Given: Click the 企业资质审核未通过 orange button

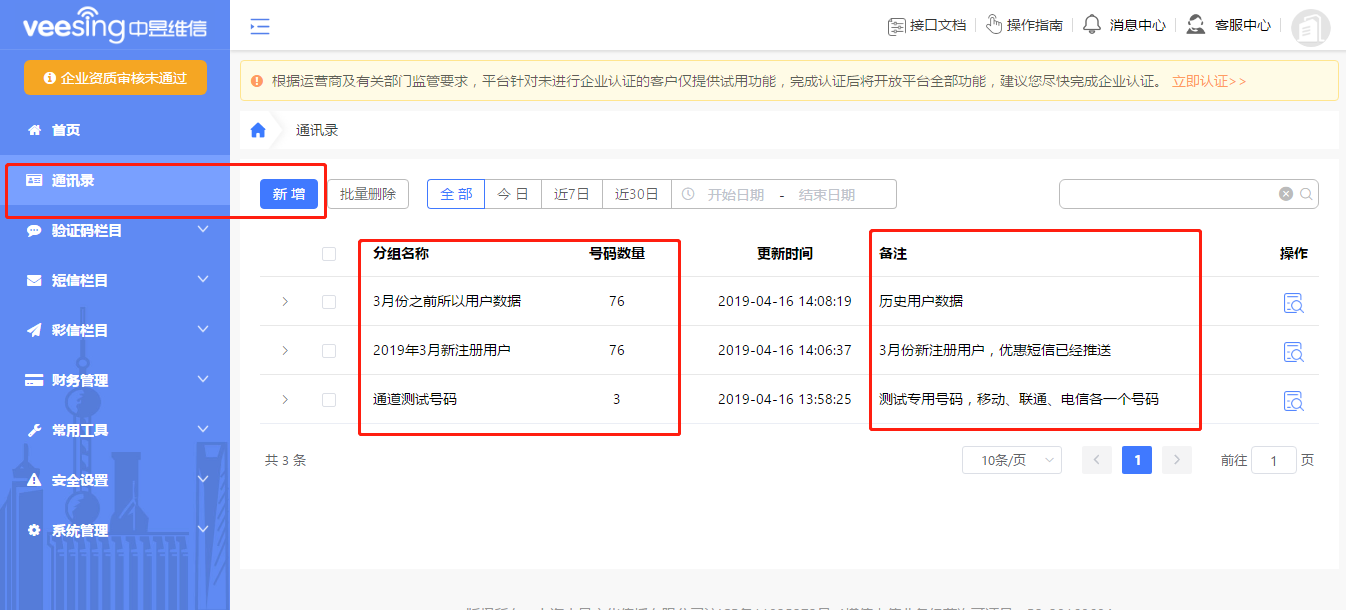Looking at the screenshot, I should coord(115,77).
